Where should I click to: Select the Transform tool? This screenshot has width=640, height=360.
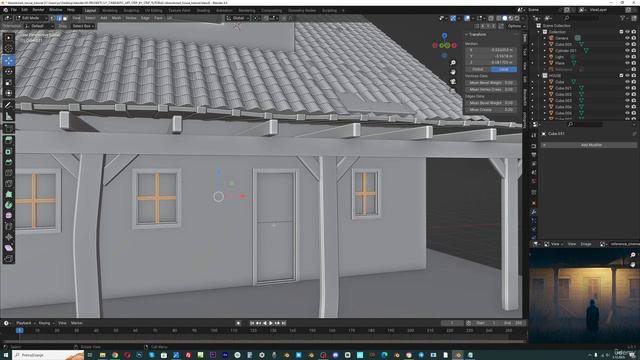click(9, 93)
